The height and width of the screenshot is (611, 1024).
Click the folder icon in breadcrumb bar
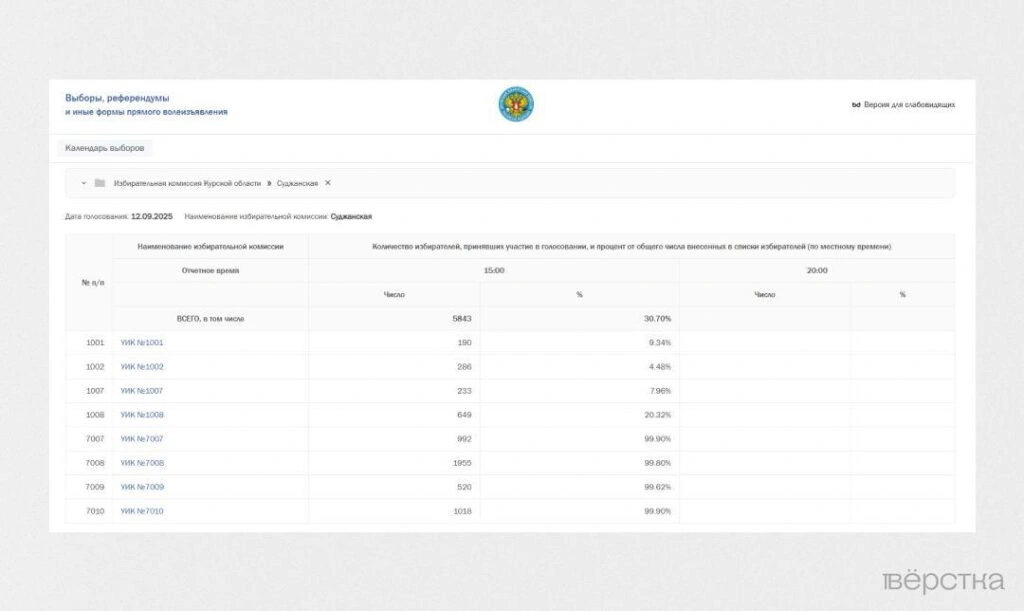tap(100, 183)
